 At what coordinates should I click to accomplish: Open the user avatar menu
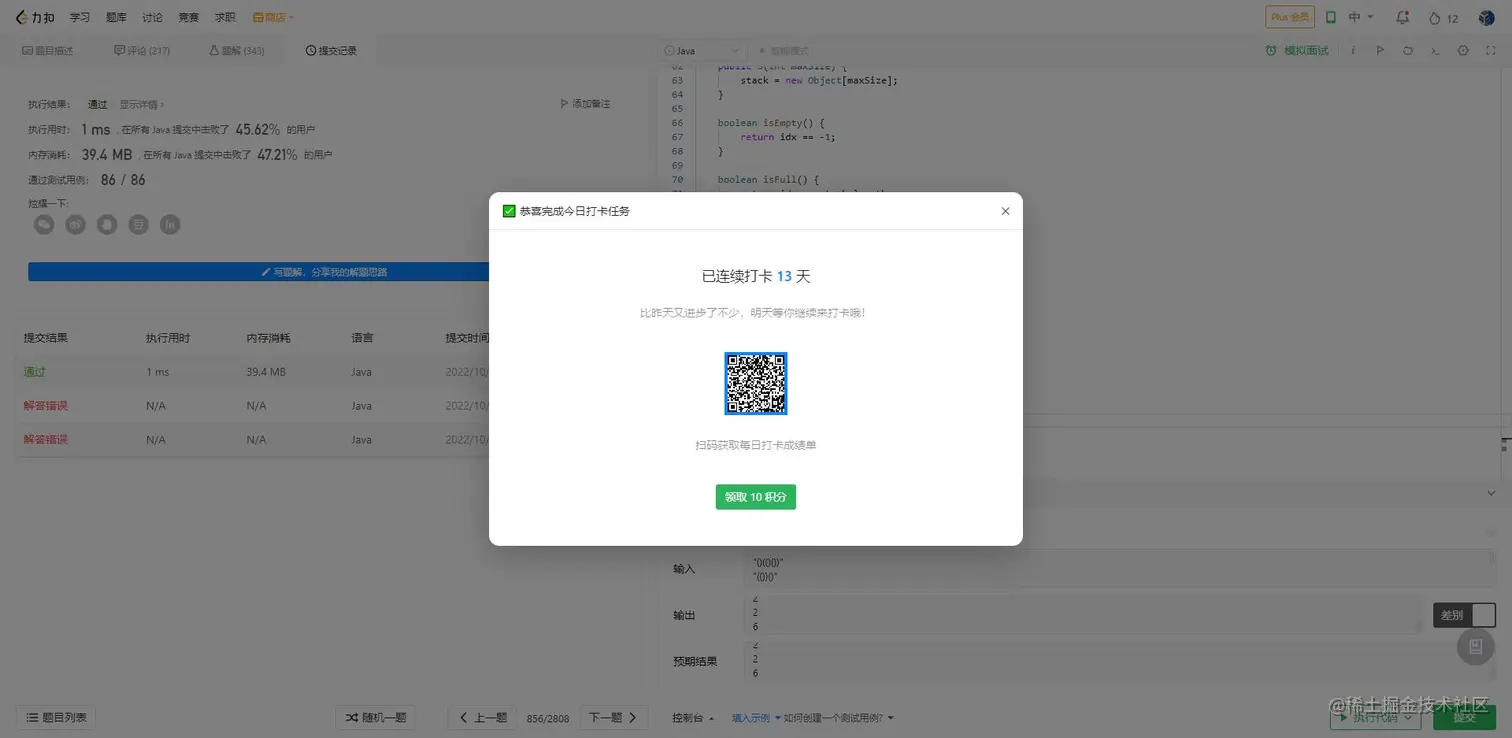pos(1486,17)
